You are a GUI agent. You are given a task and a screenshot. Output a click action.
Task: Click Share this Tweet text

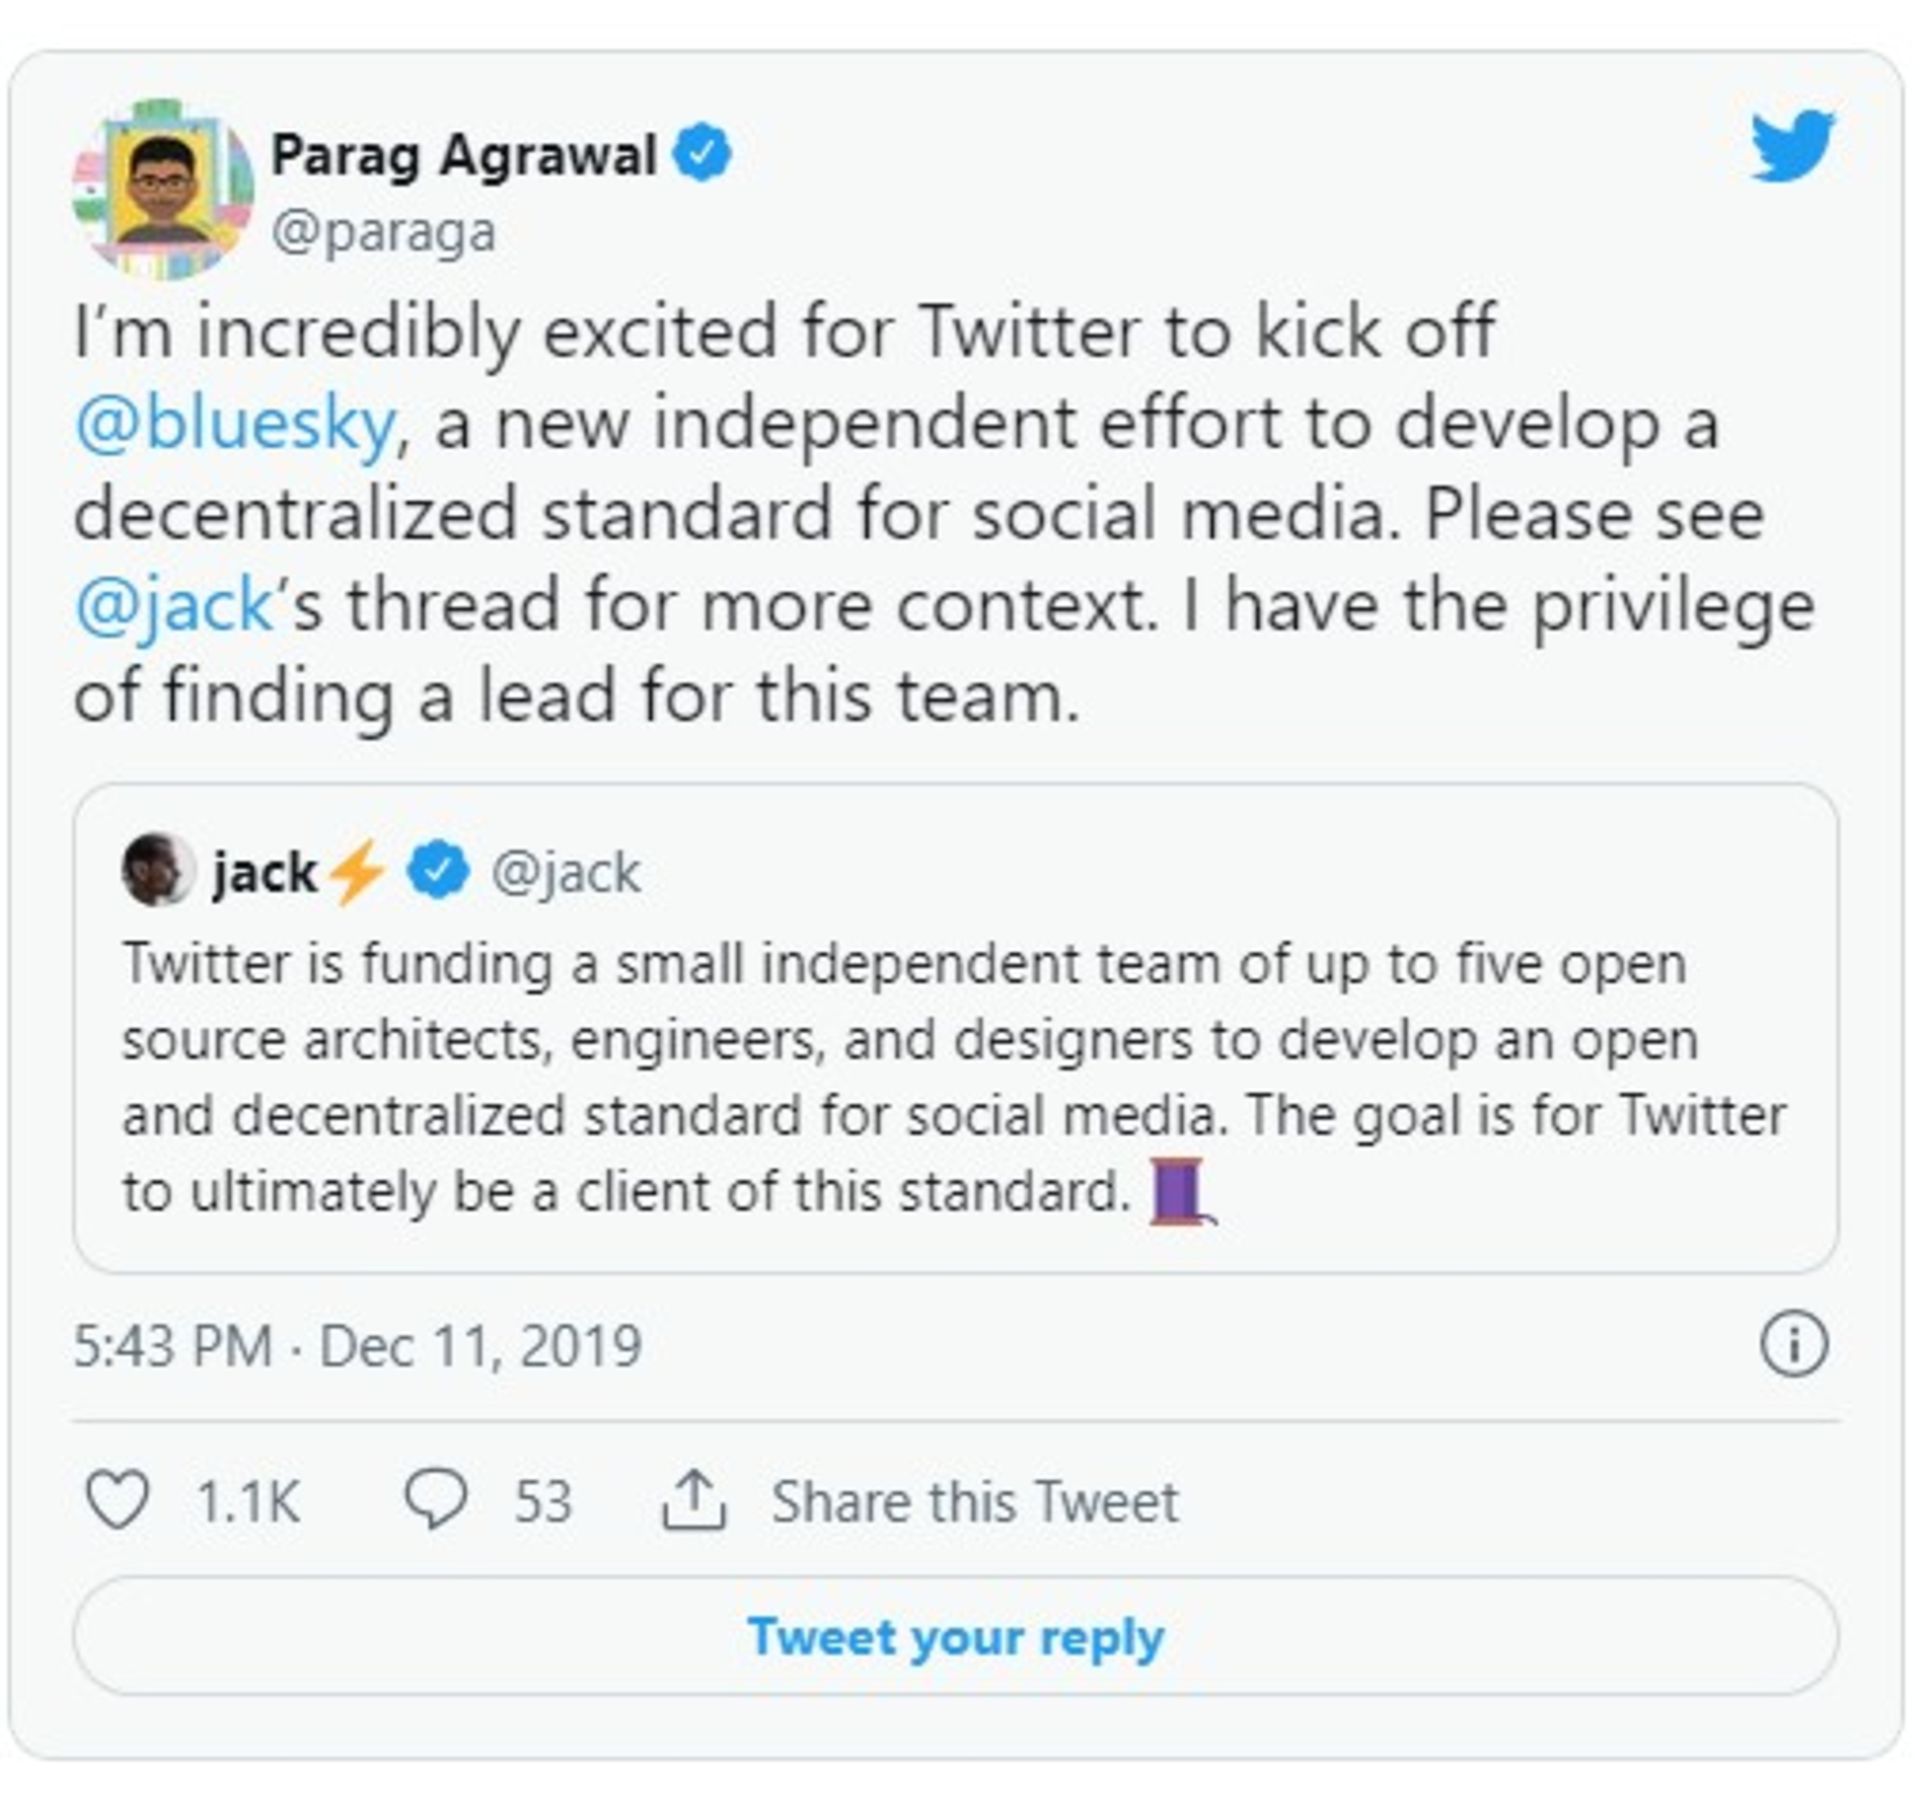[x=974, y=1501]
